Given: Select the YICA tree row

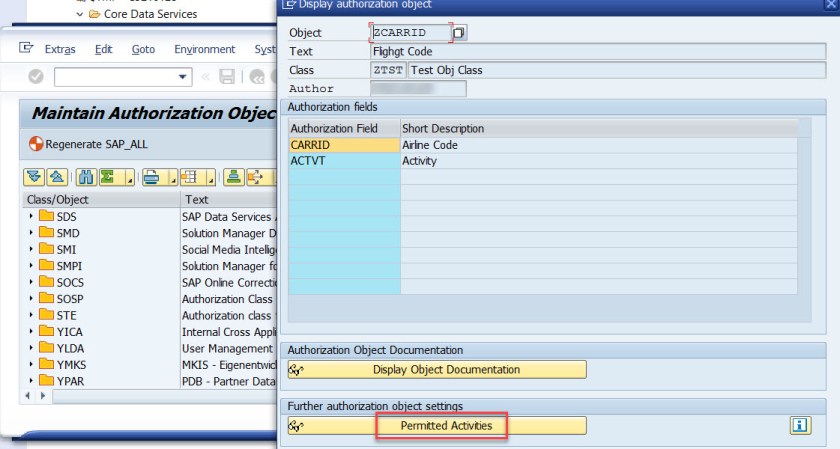Looking at the screenshot, I should coord(149,332).
